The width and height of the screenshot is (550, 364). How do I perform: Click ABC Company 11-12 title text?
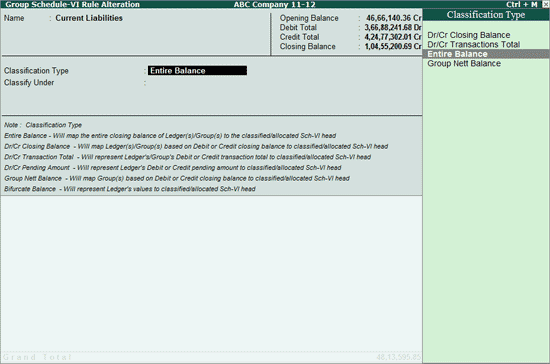tap(275, 5)
